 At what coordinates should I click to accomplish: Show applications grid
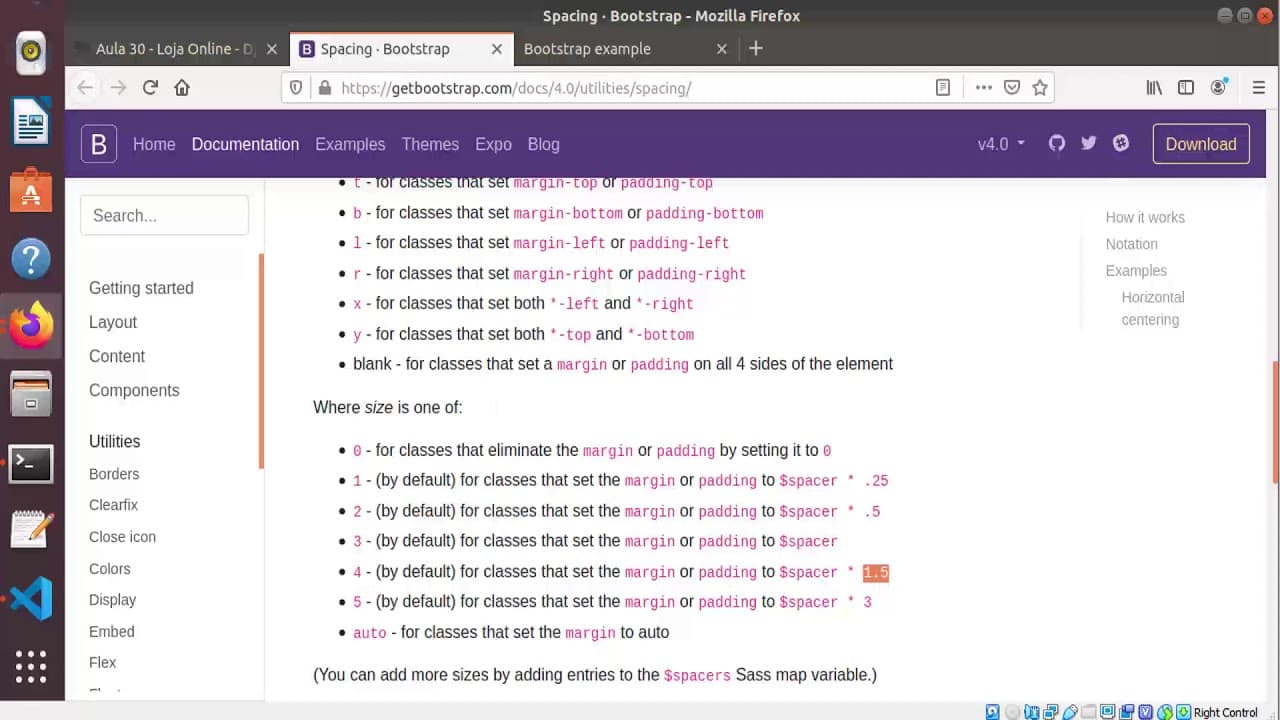click(x=31, y=666)
